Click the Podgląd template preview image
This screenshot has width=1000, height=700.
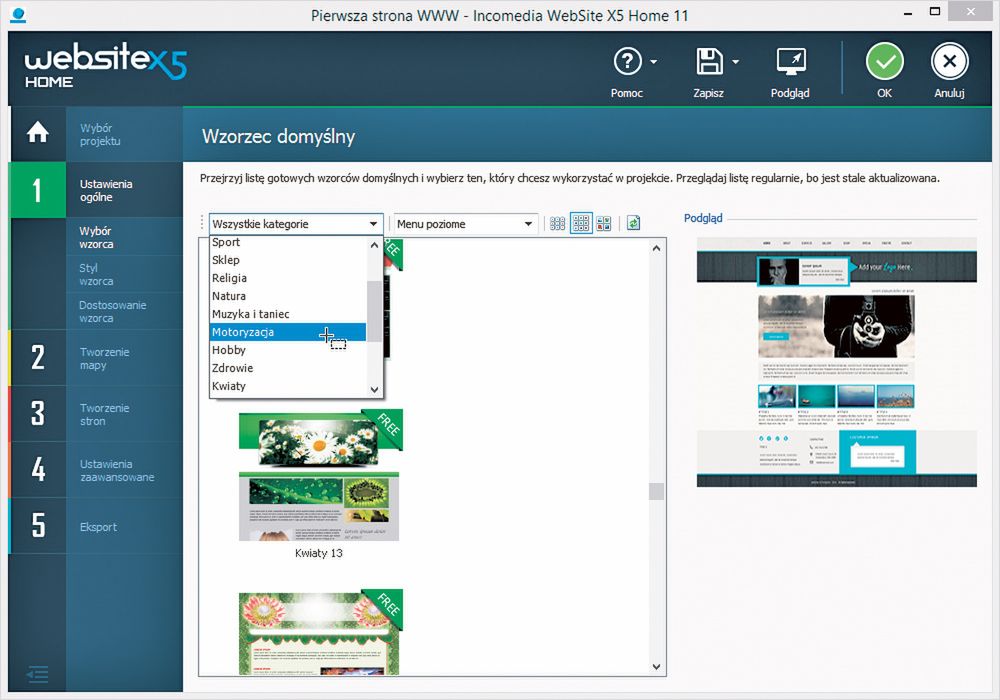[837, 362]
